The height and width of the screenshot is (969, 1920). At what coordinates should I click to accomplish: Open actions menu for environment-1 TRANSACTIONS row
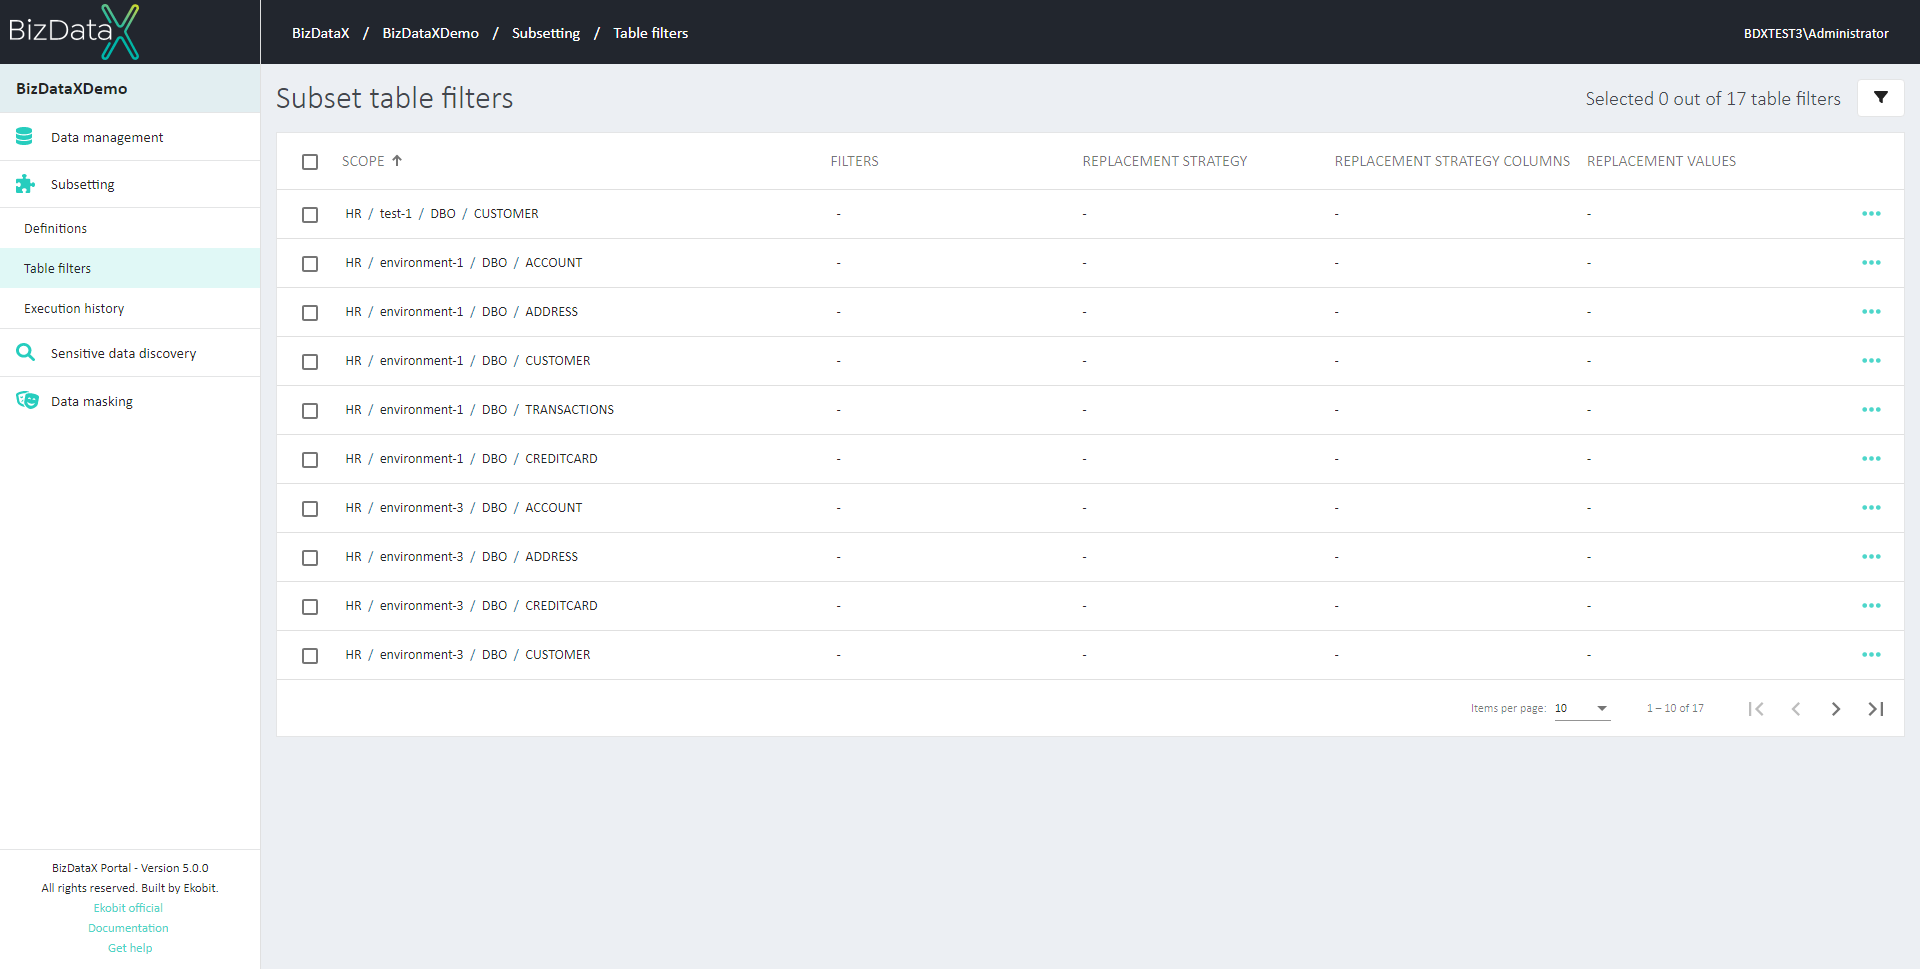coord(1871,410)
